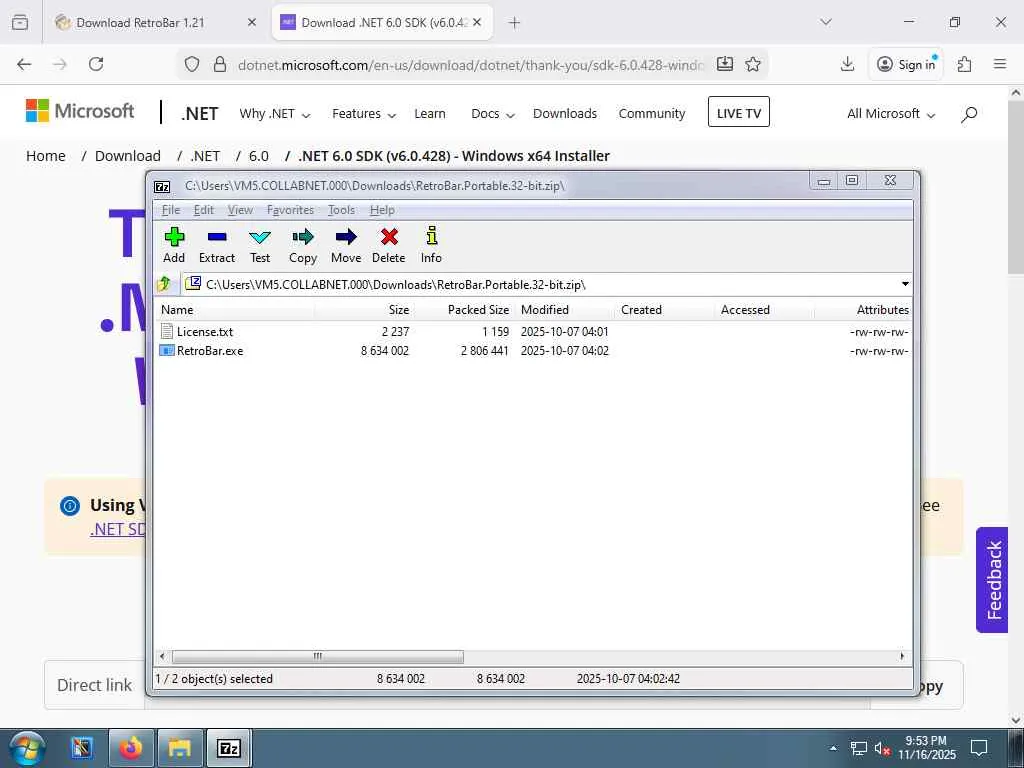Bookmark this page with the star icon
Screen dimensions: 1024x768
[x=753, y=64]
